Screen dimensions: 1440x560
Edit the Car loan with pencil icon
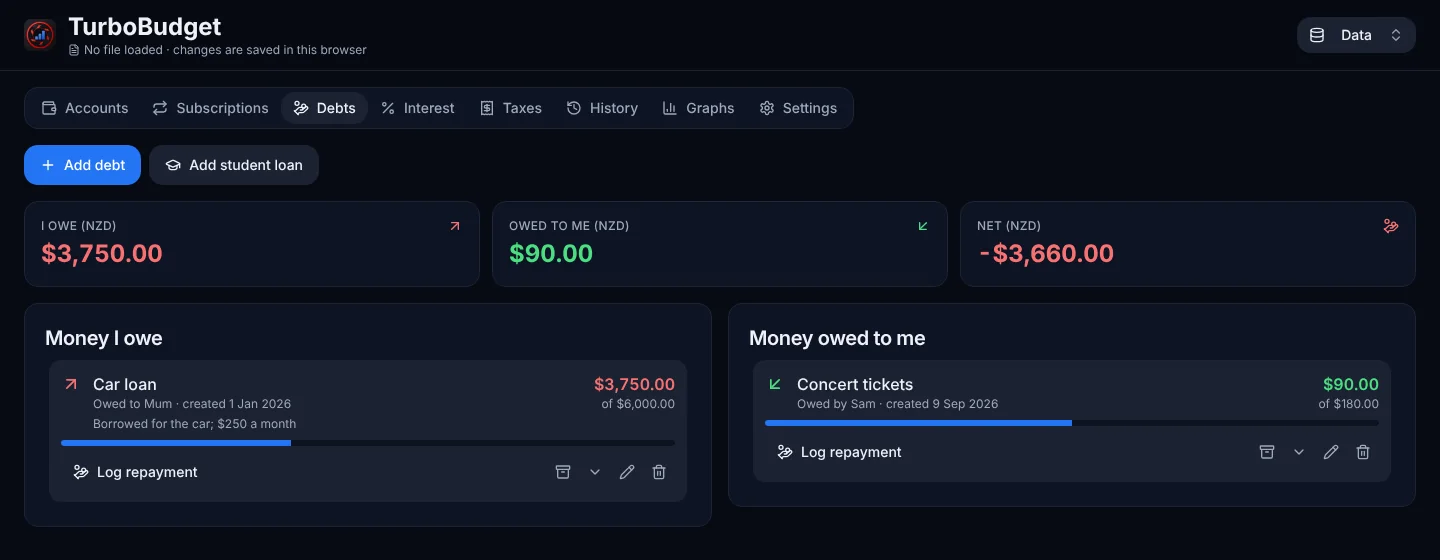tap(627, 472)
